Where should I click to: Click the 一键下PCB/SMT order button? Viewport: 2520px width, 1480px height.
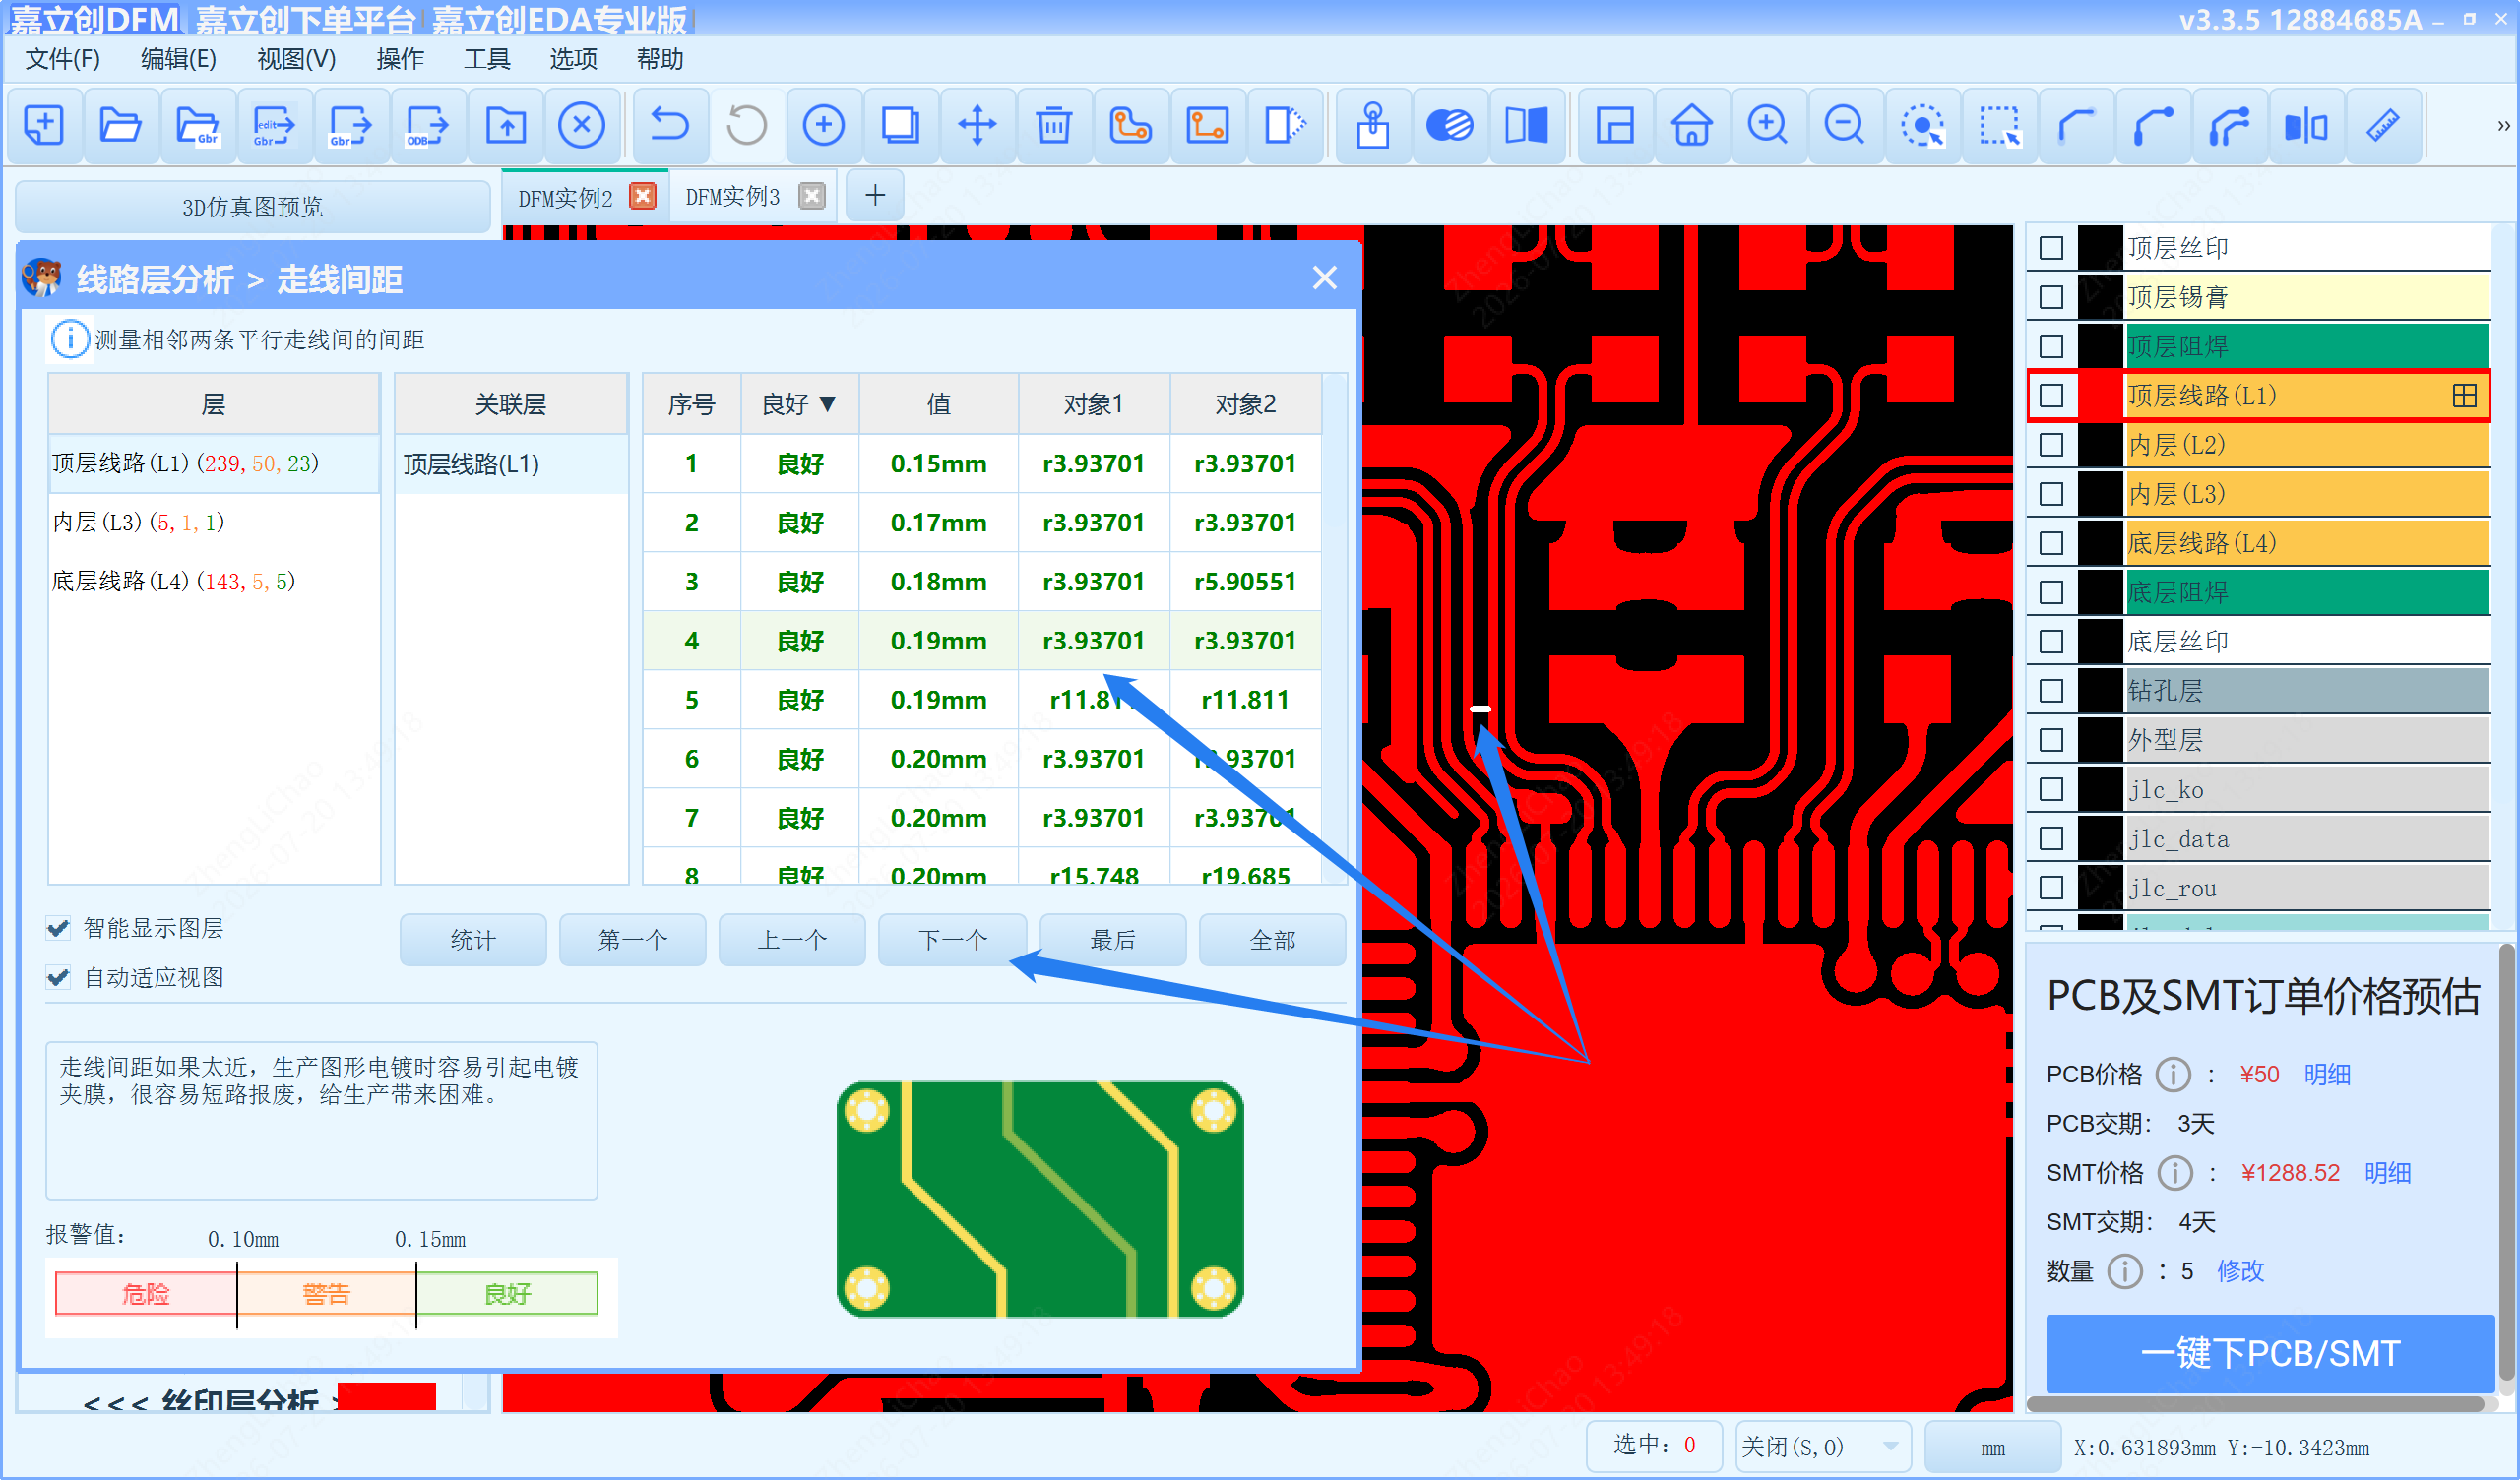pos(2270,1353)
